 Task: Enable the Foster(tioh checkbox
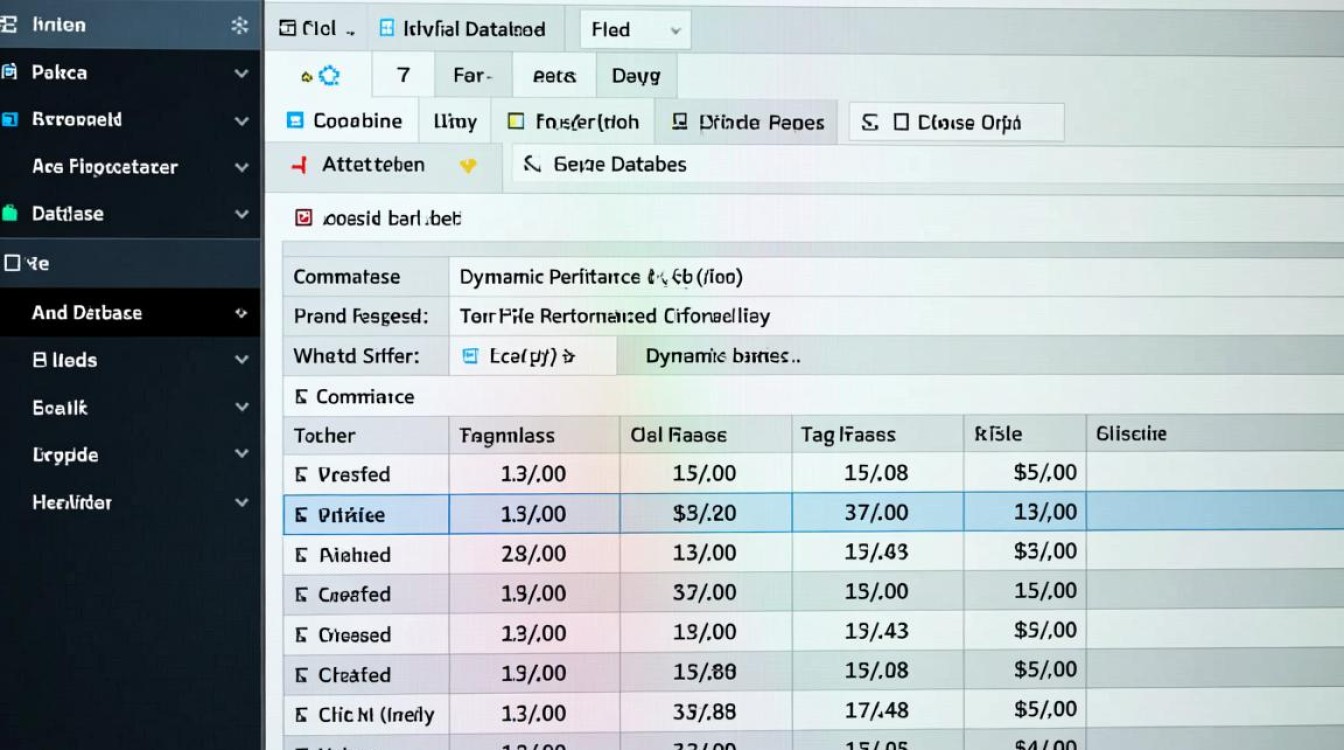518,120
